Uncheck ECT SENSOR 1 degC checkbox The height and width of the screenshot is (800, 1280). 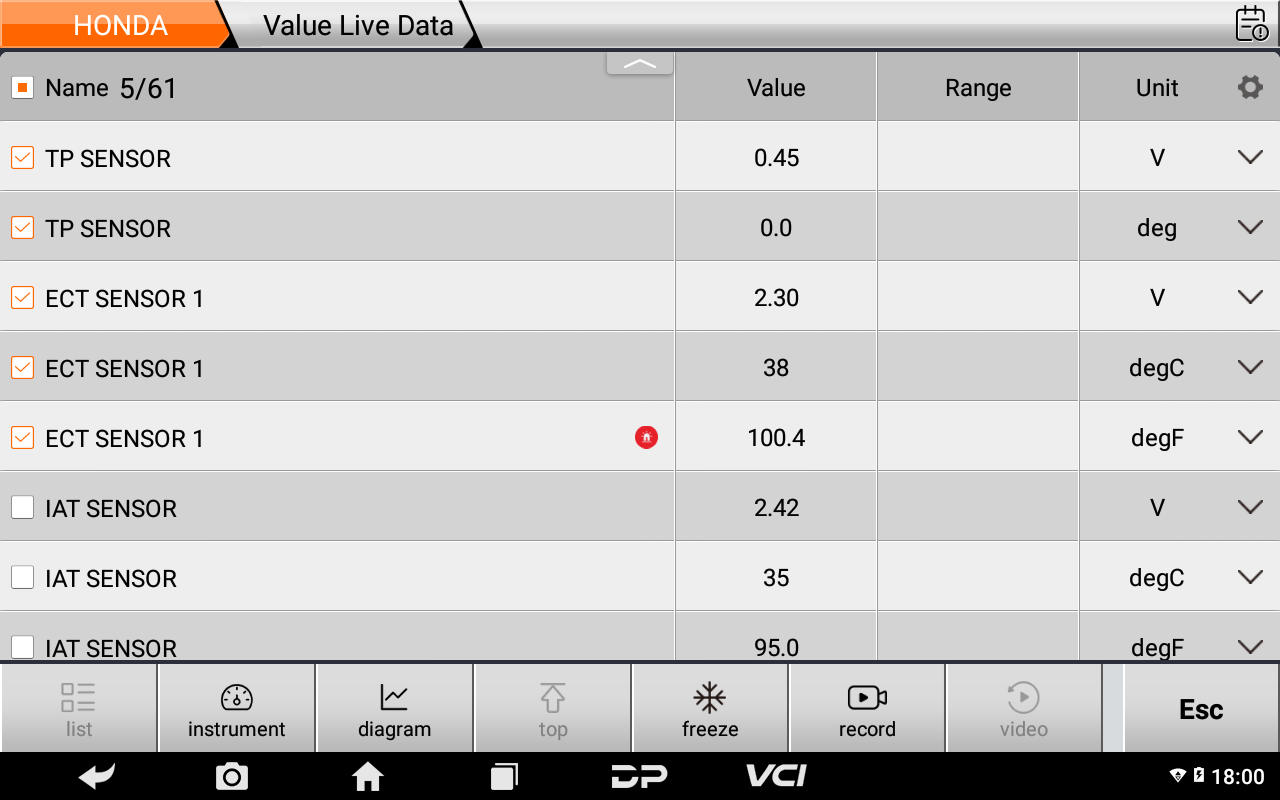[x=22, y=368]
